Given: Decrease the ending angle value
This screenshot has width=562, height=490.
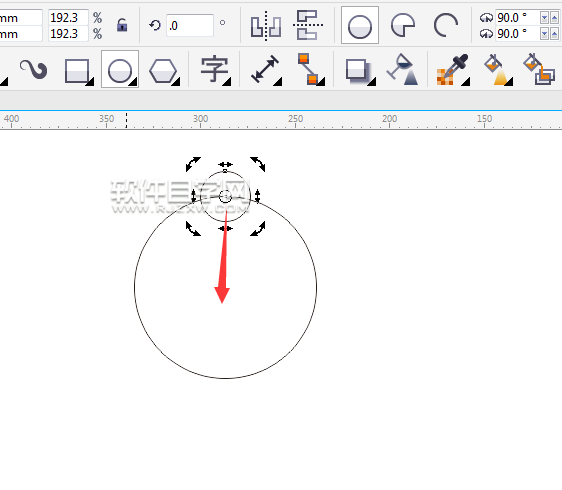Looking at the screenshot, I should click(544, 34).
